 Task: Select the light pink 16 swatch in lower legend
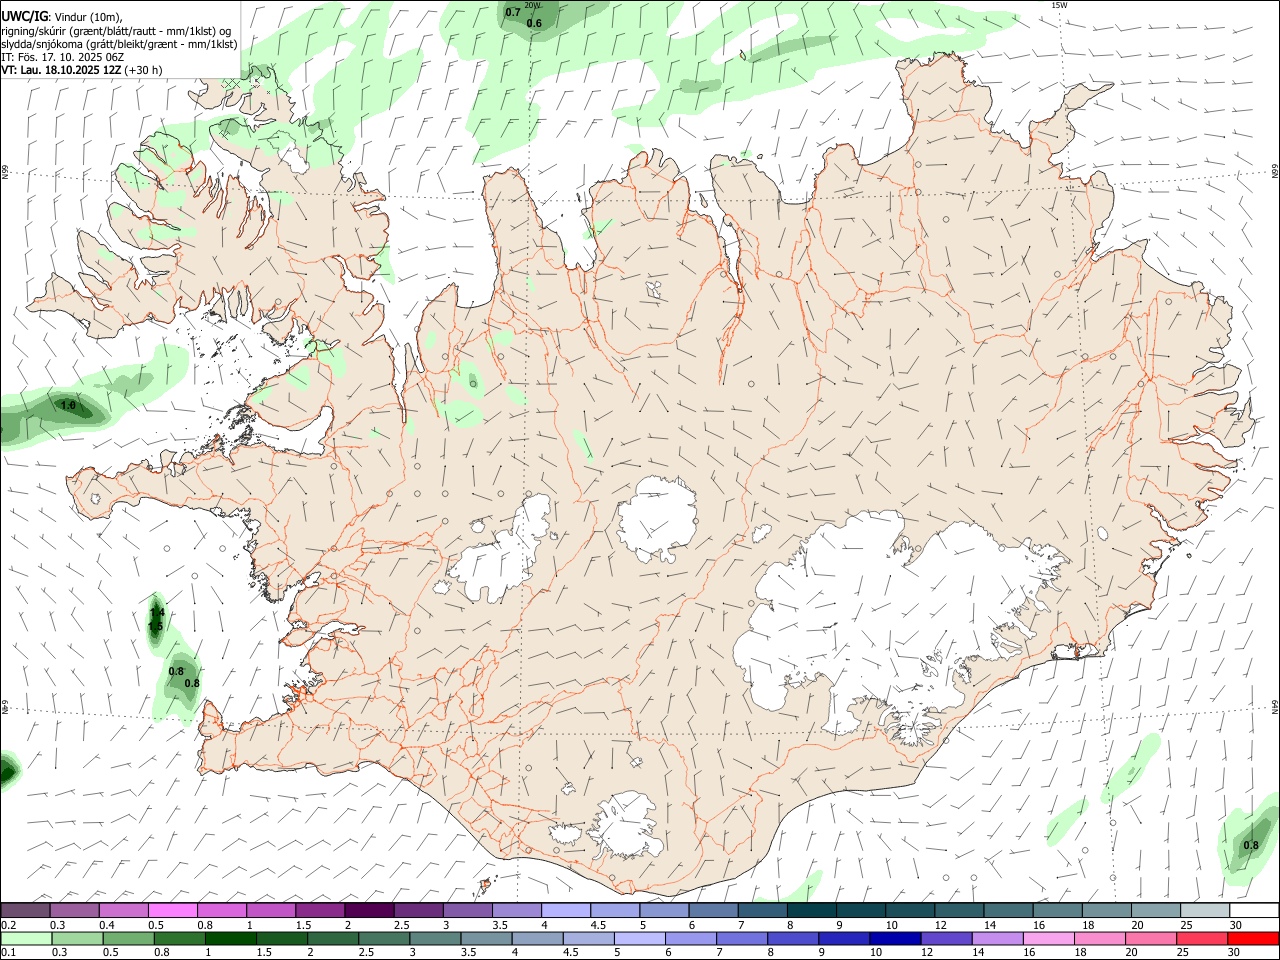click(1049, 939)
